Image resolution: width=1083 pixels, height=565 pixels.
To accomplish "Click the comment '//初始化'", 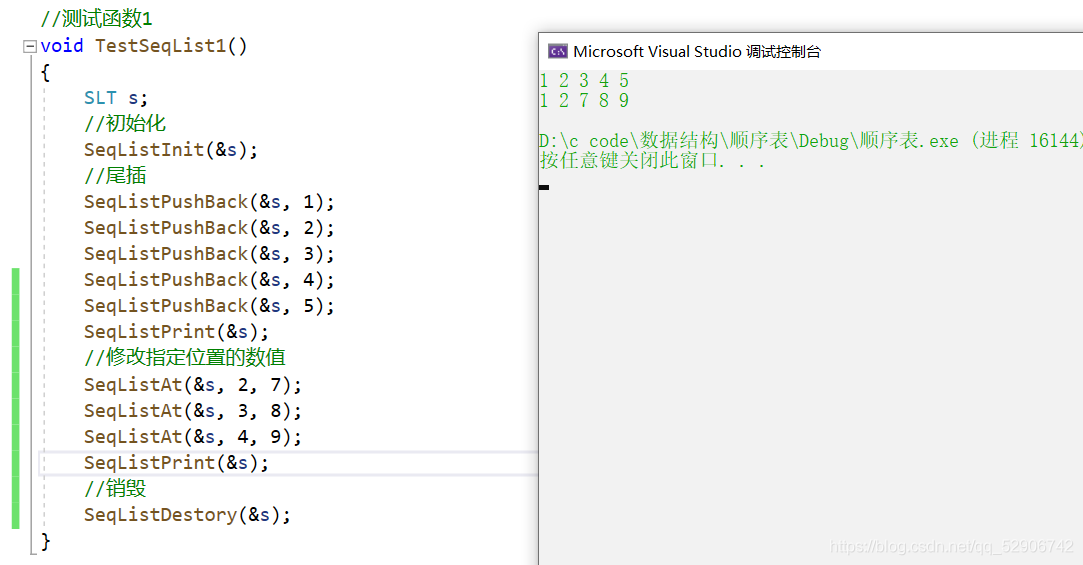I will (x=125, y=124).
